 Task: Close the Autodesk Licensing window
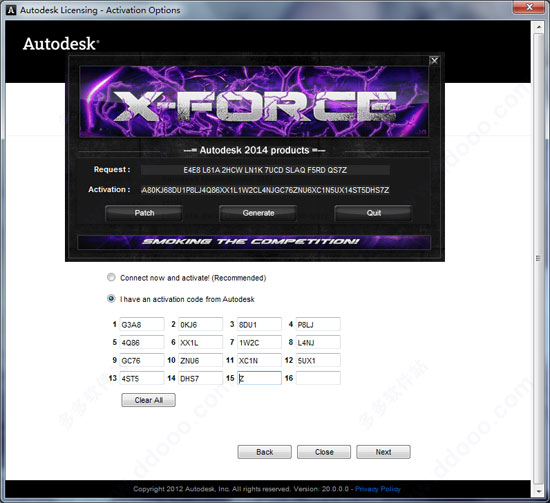(x=529, y=7)
